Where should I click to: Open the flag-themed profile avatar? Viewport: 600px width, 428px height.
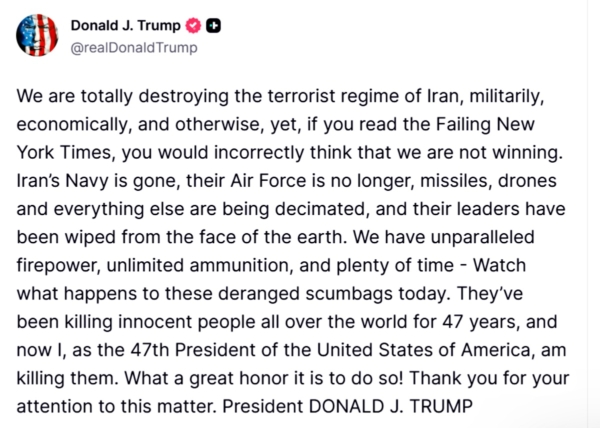pos(37,35)
